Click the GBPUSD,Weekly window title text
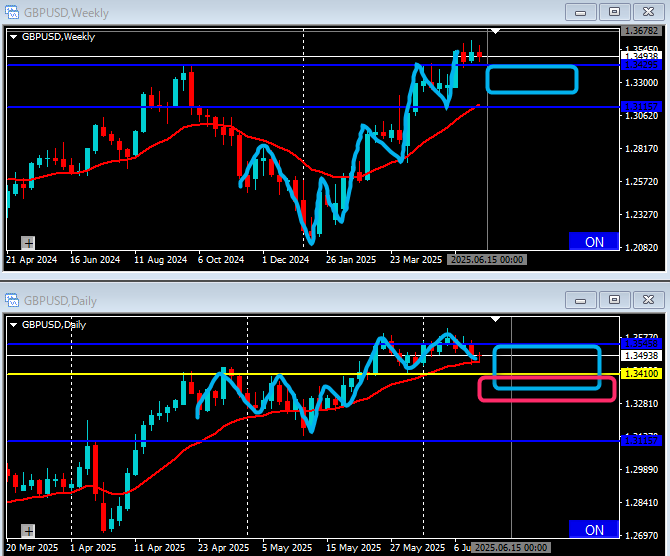670x556 pixels. tap(66, 13)
